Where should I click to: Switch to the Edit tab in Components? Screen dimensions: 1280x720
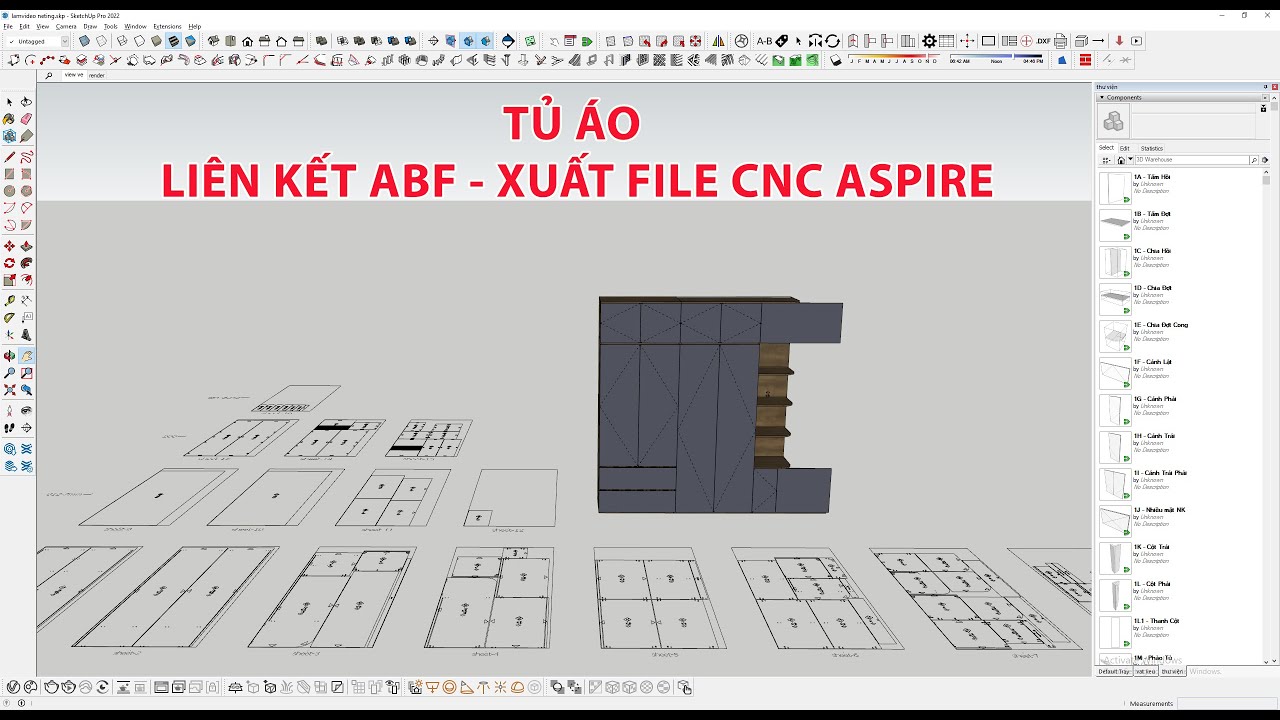(1124, 148)
